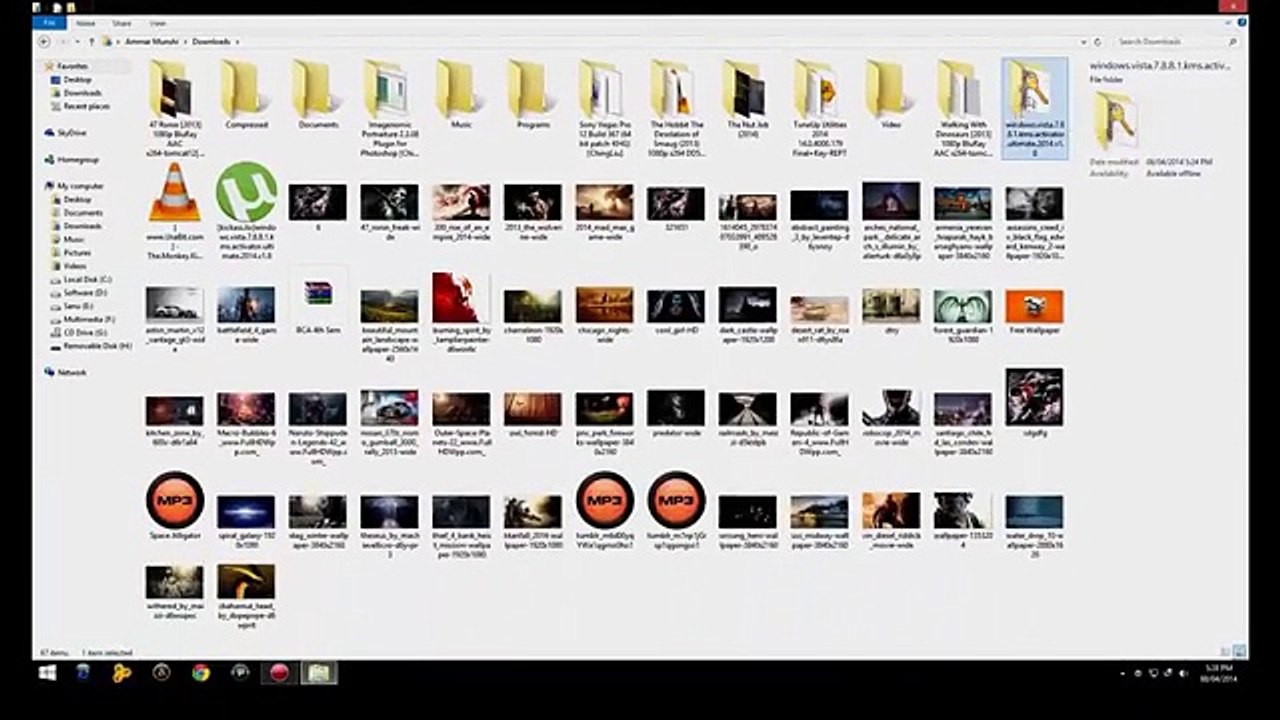This screenshot has width=1280, height=720.
Task: Expand the ribbon with the chevron
Action: 1226,23
